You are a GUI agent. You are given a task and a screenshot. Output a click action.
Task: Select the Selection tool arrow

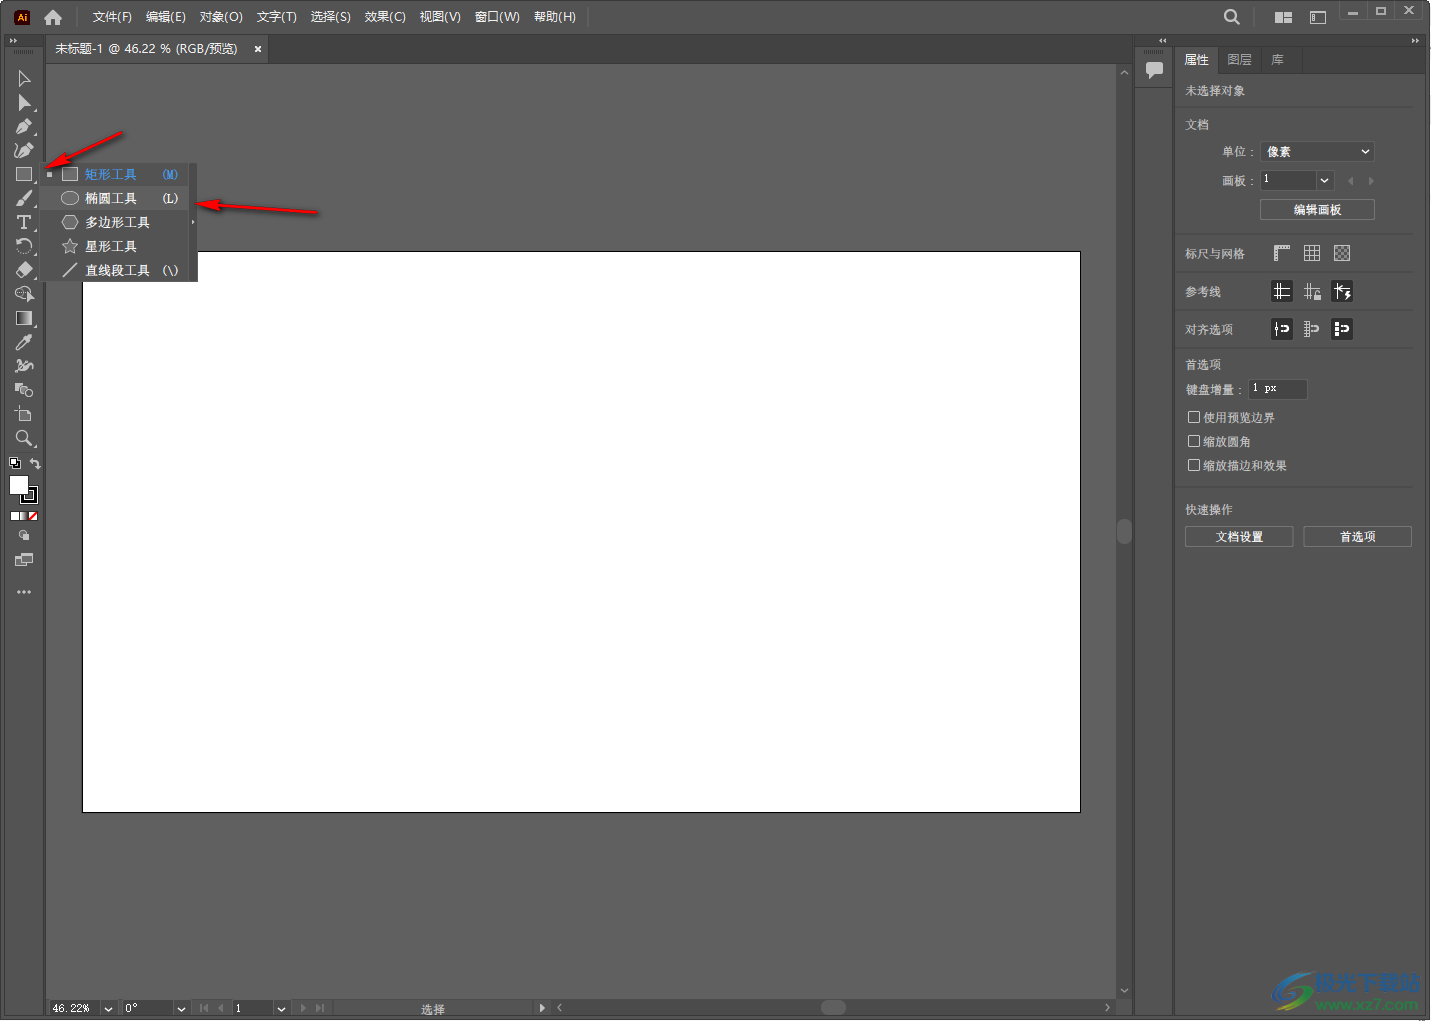tap(24, 78)
